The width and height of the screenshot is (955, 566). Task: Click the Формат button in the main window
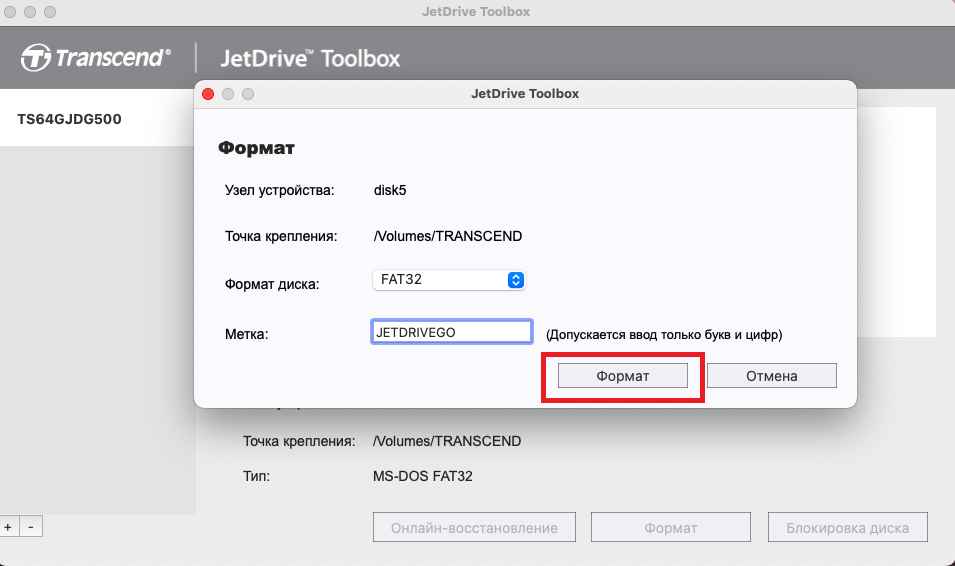(x=671, y=528)
